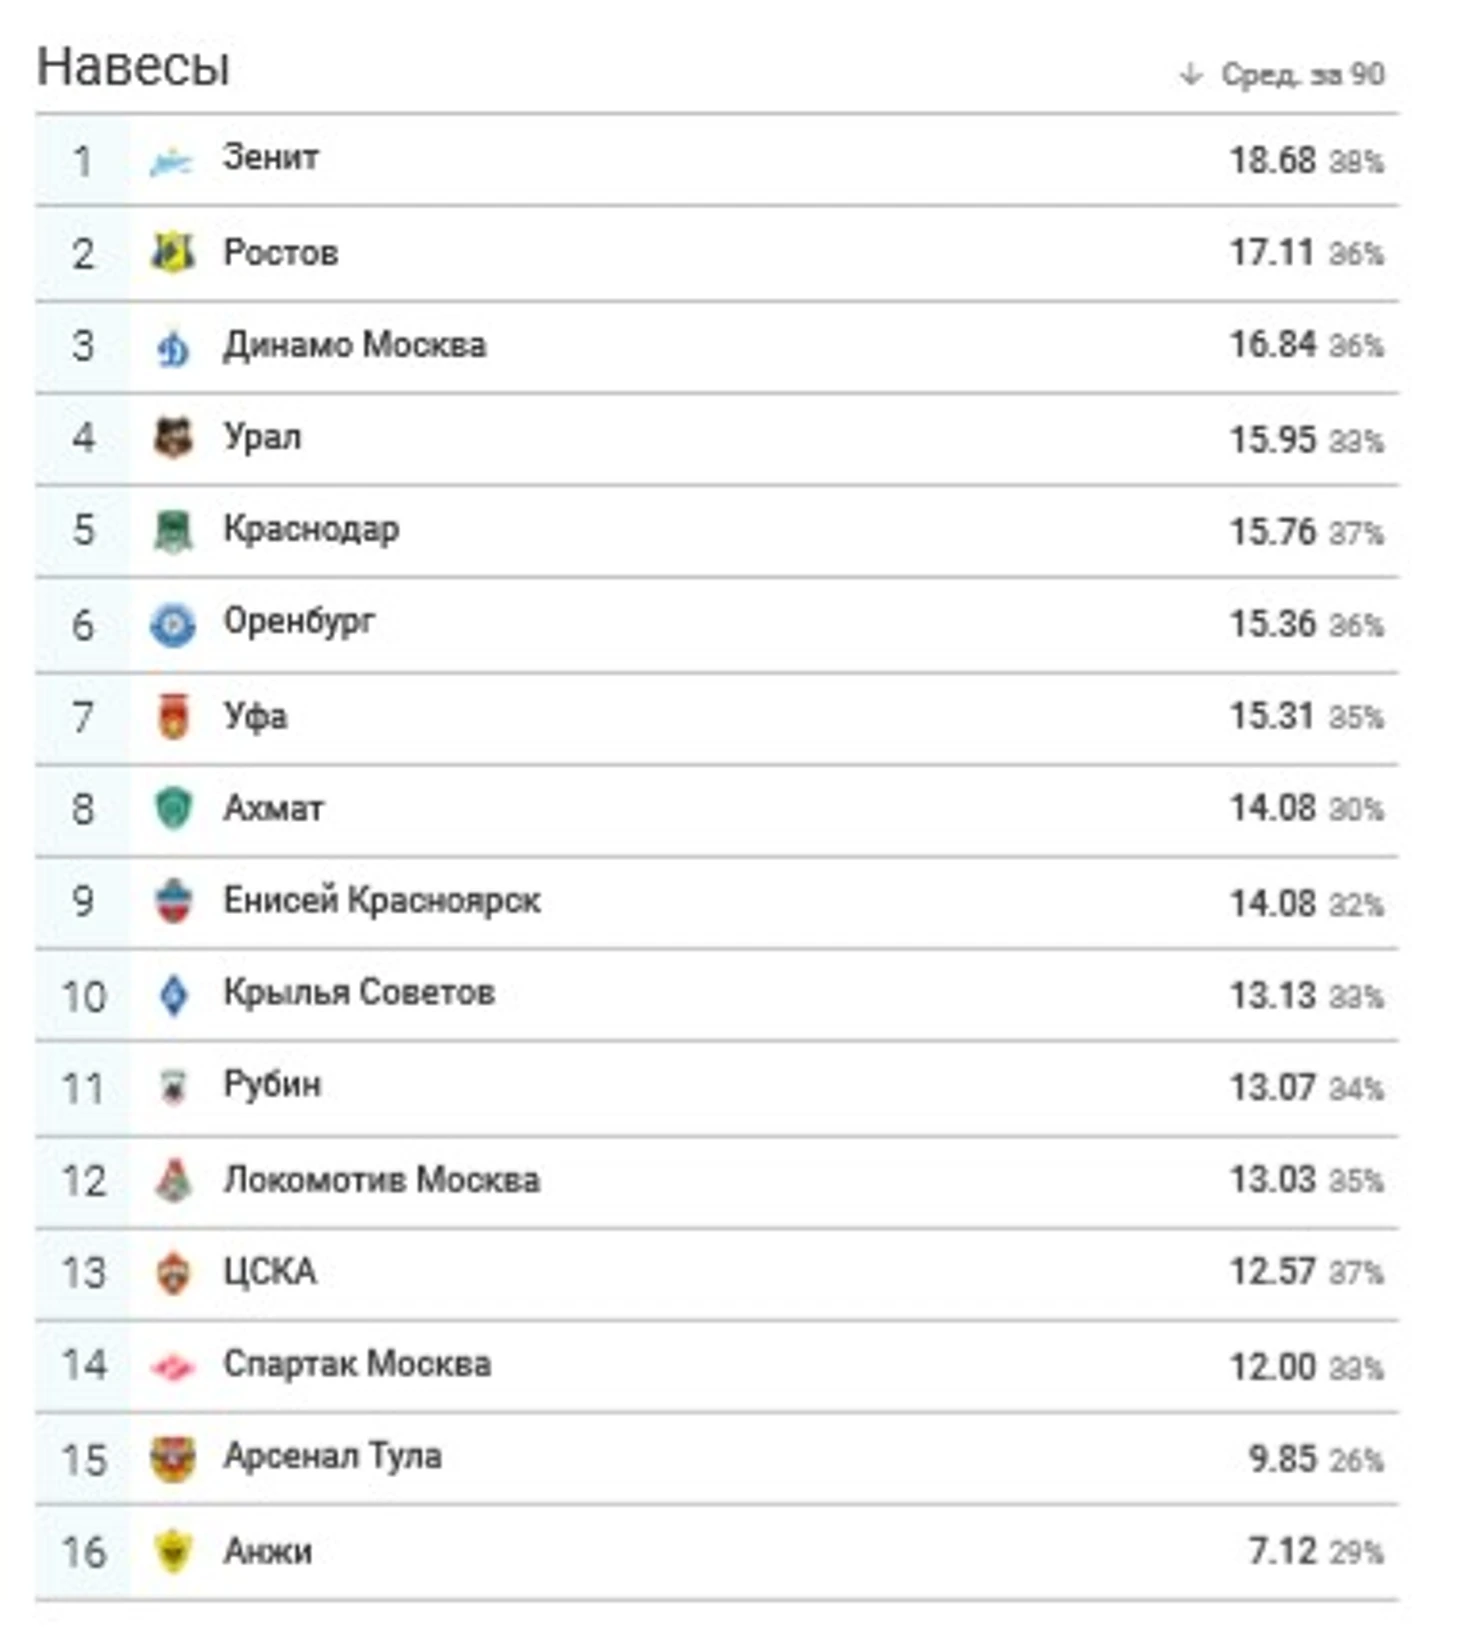Image resolution: width=1460 pixels, height=1640 pixels.
Task: Click the Spartak Moscow red logo
Action: (x=172, y=1366)
